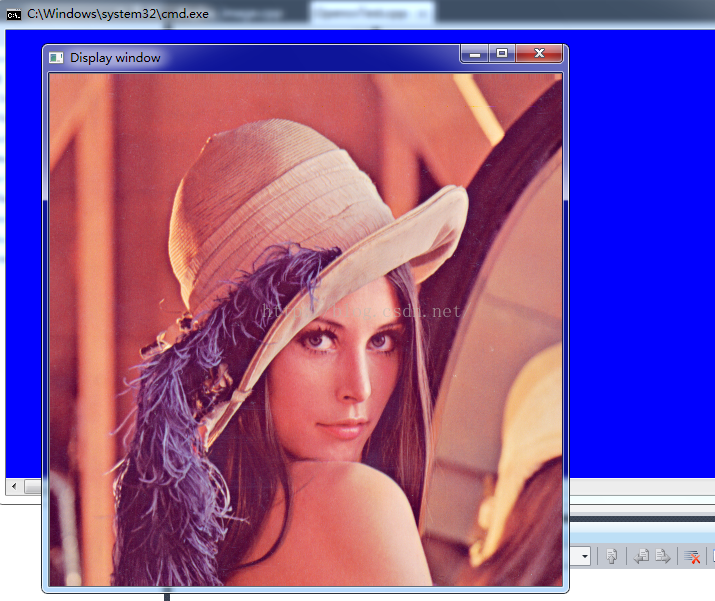This screenshot has height=601, width=715.
Task: Click the 'C:\Windows\system32\cmd.exe' title text
Action: click(118, 14)
